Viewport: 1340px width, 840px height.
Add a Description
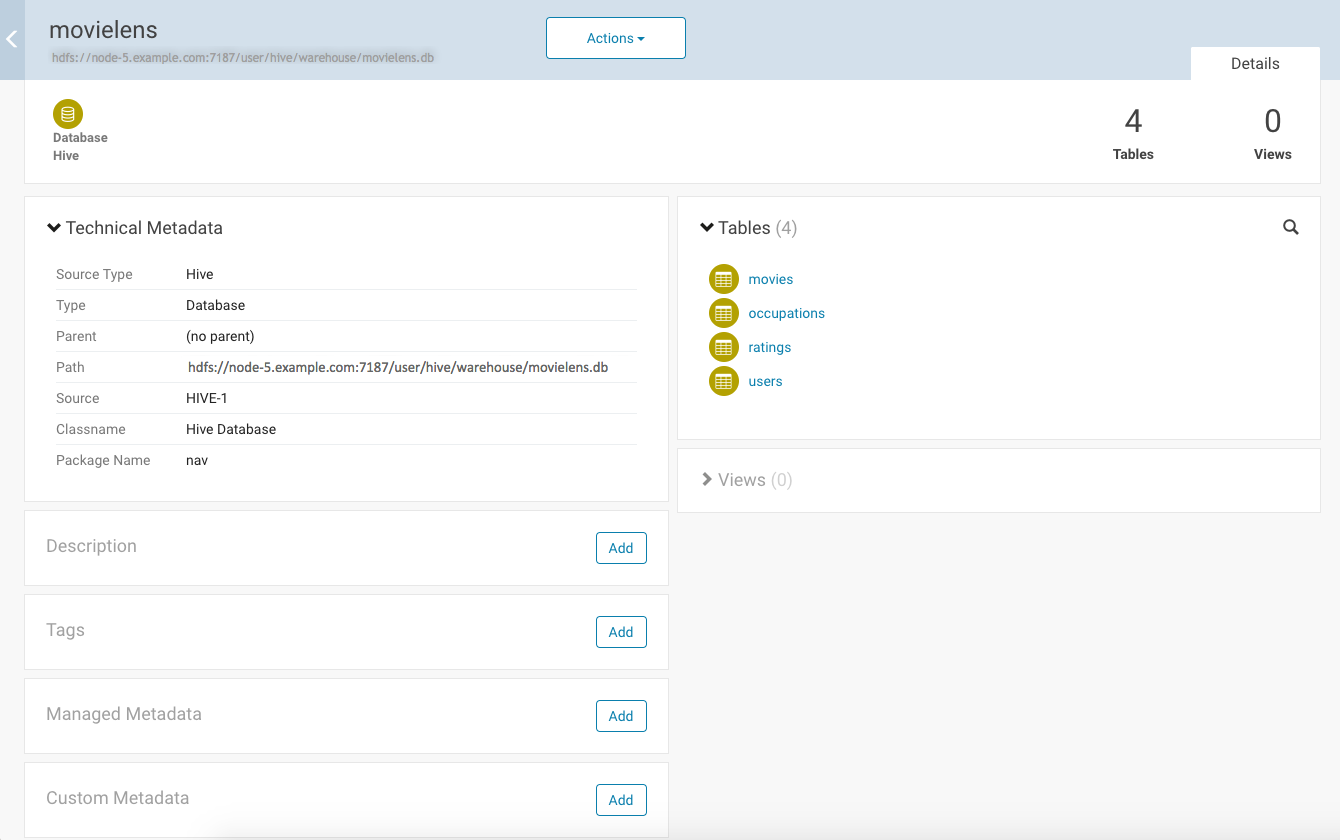coord(621,548)
